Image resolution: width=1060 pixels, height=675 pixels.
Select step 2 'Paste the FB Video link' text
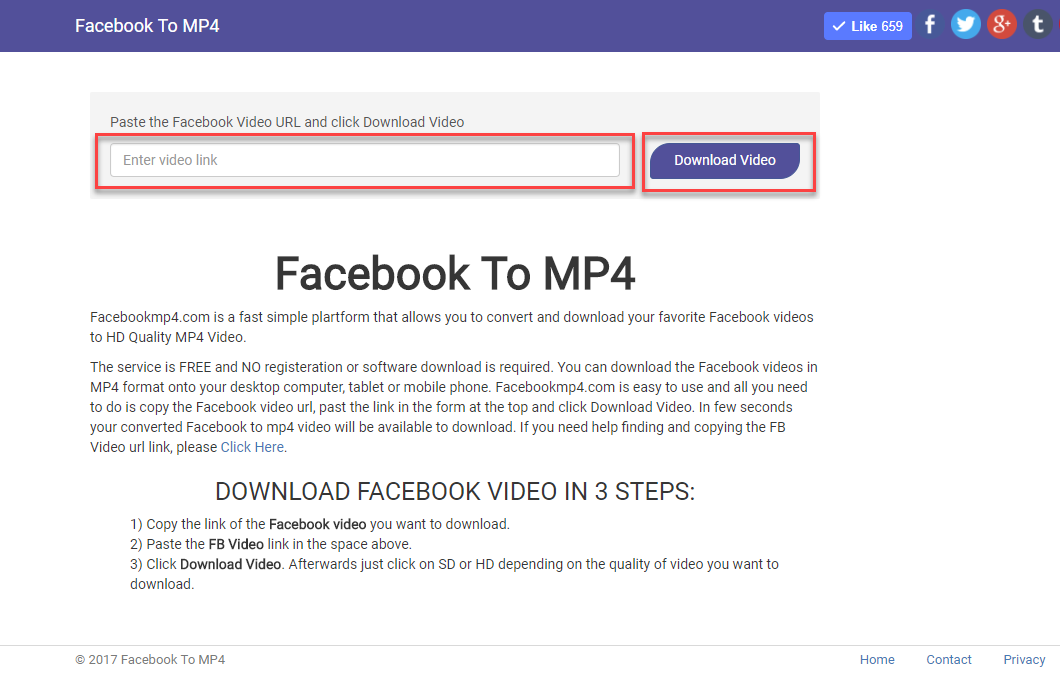pos(270,544)
